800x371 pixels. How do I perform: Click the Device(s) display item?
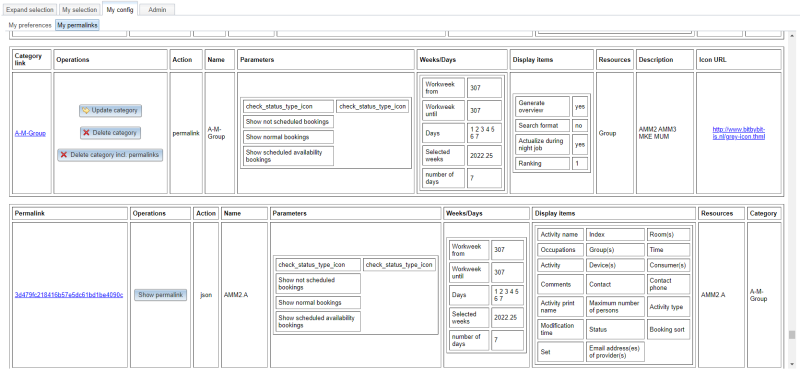pyautogui.click(x=615, y=265)
